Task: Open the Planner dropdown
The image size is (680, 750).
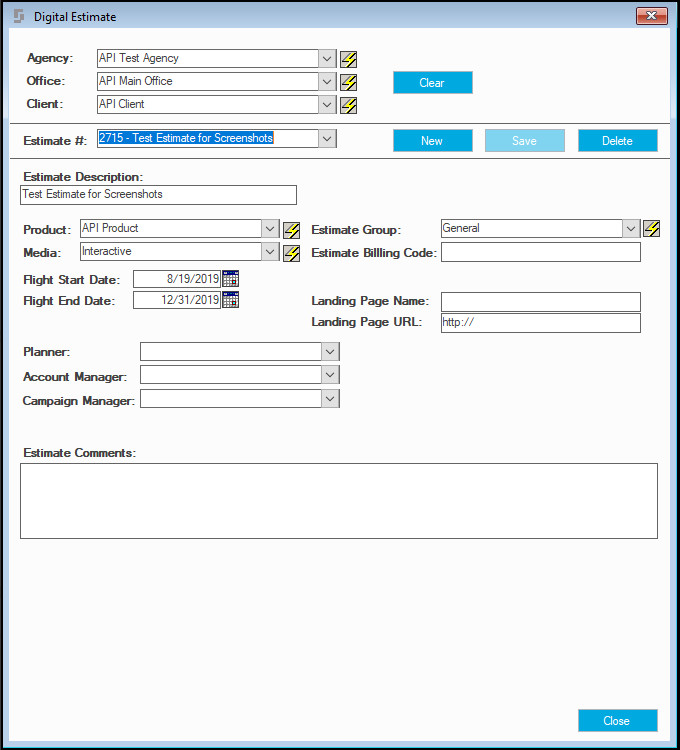Action: click(x=330, y=352)
